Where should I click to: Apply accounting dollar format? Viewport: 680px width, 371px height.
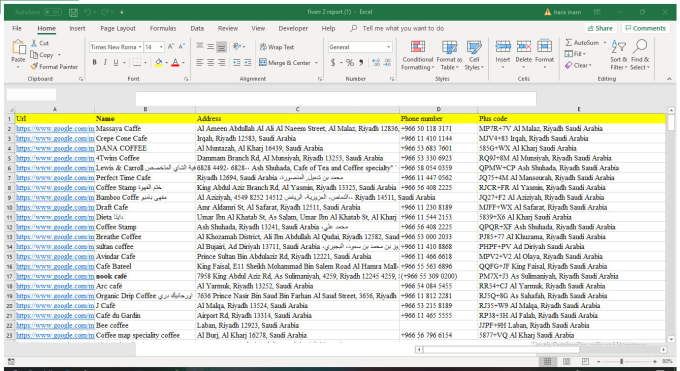click(333, 62)
